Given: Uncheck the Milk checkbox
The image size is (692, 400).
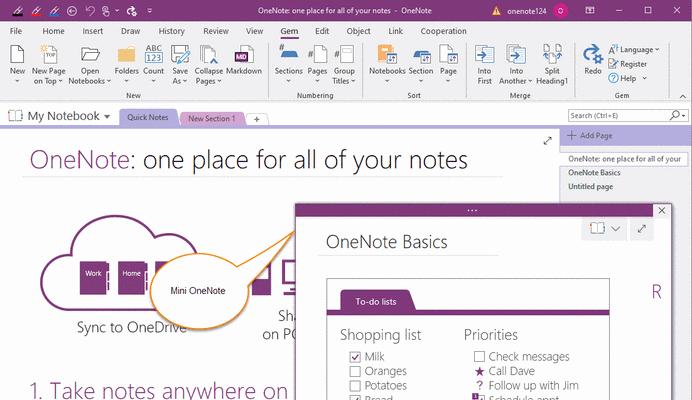Looking at the screenshot, I should coord(355,357).
